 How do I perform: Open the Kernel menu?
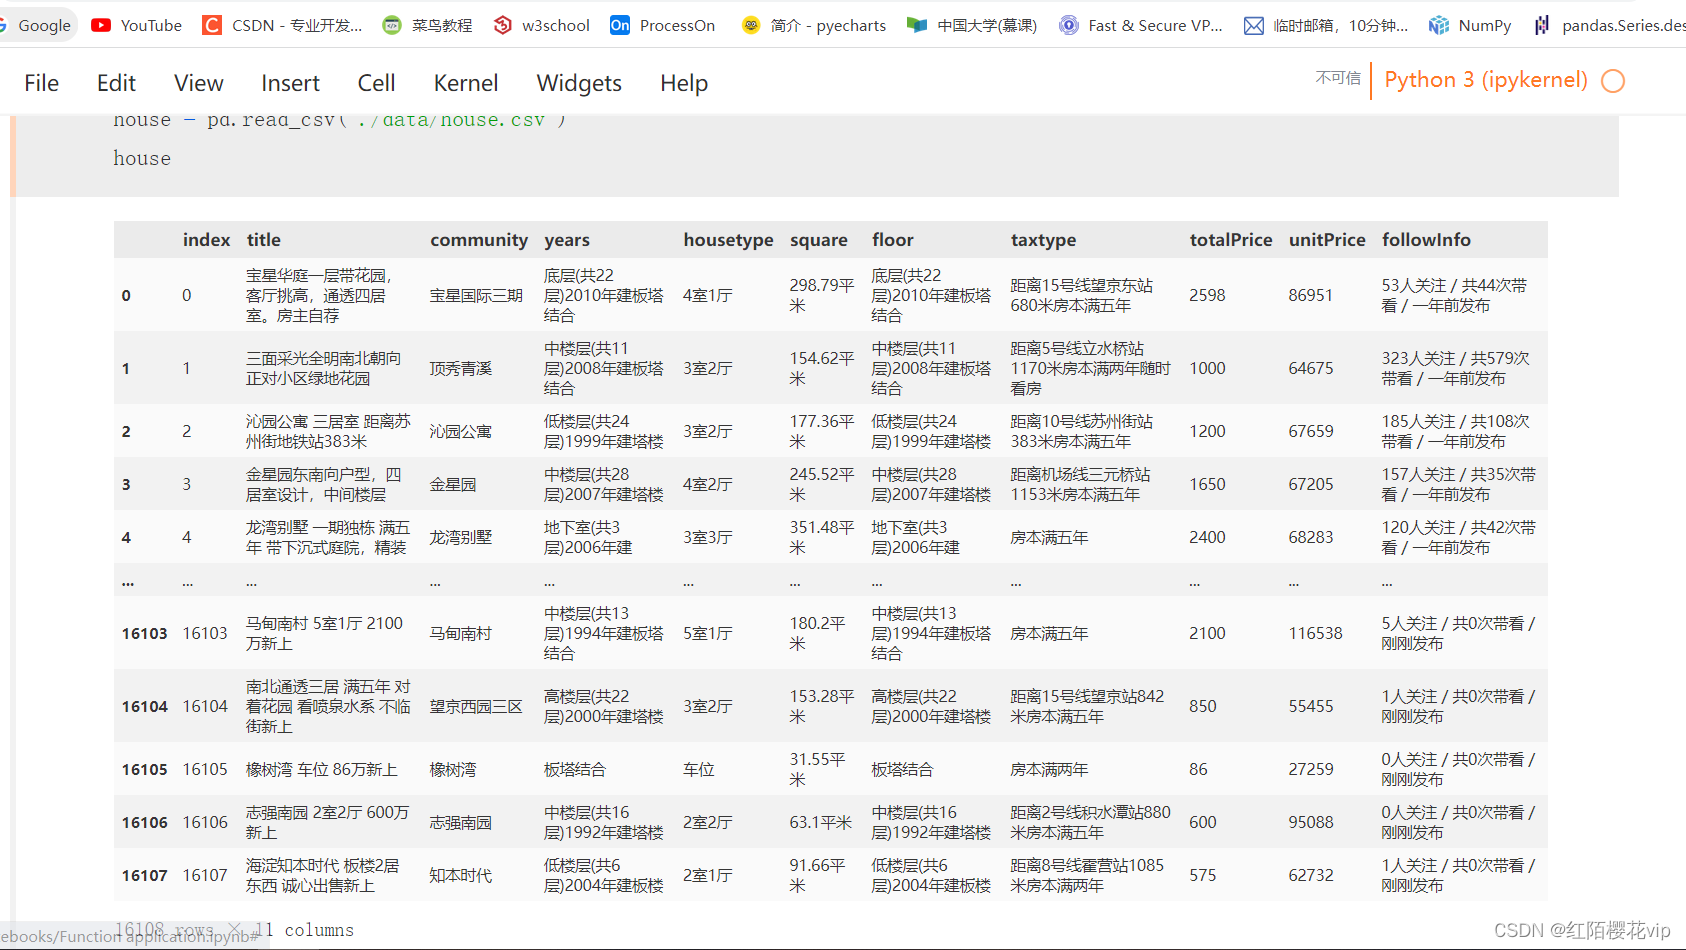(x=466, y=83)
